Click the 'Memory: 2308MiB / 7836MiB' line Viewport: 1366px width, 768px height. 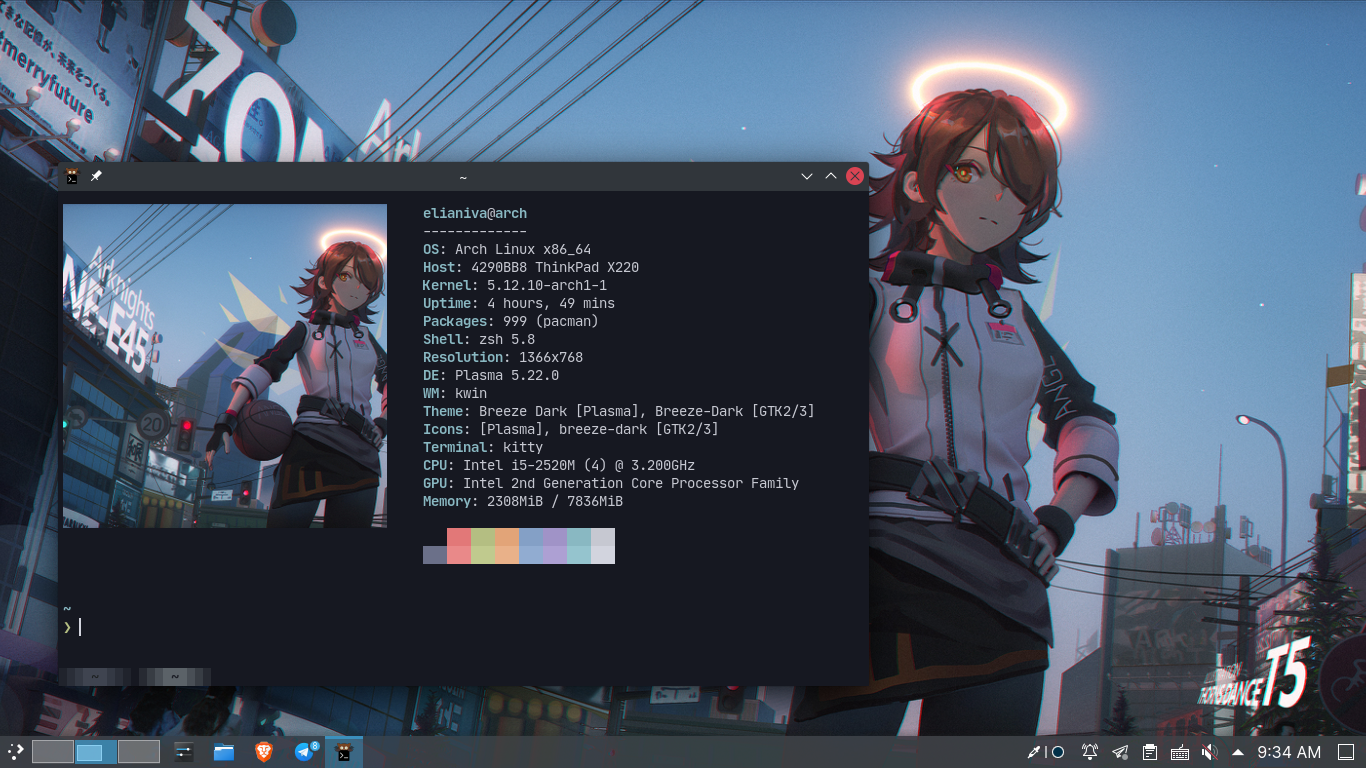[x=523, y=501]
